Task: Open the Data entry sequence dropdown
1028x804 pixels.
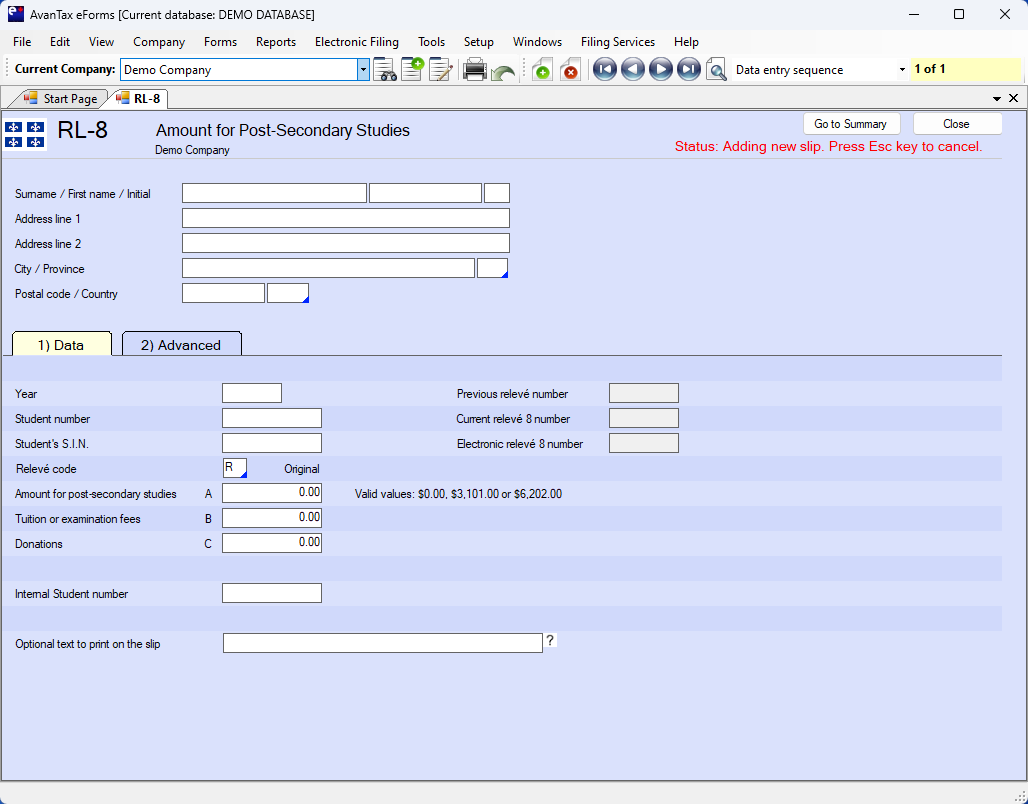Action: click(x=901, y=70)
